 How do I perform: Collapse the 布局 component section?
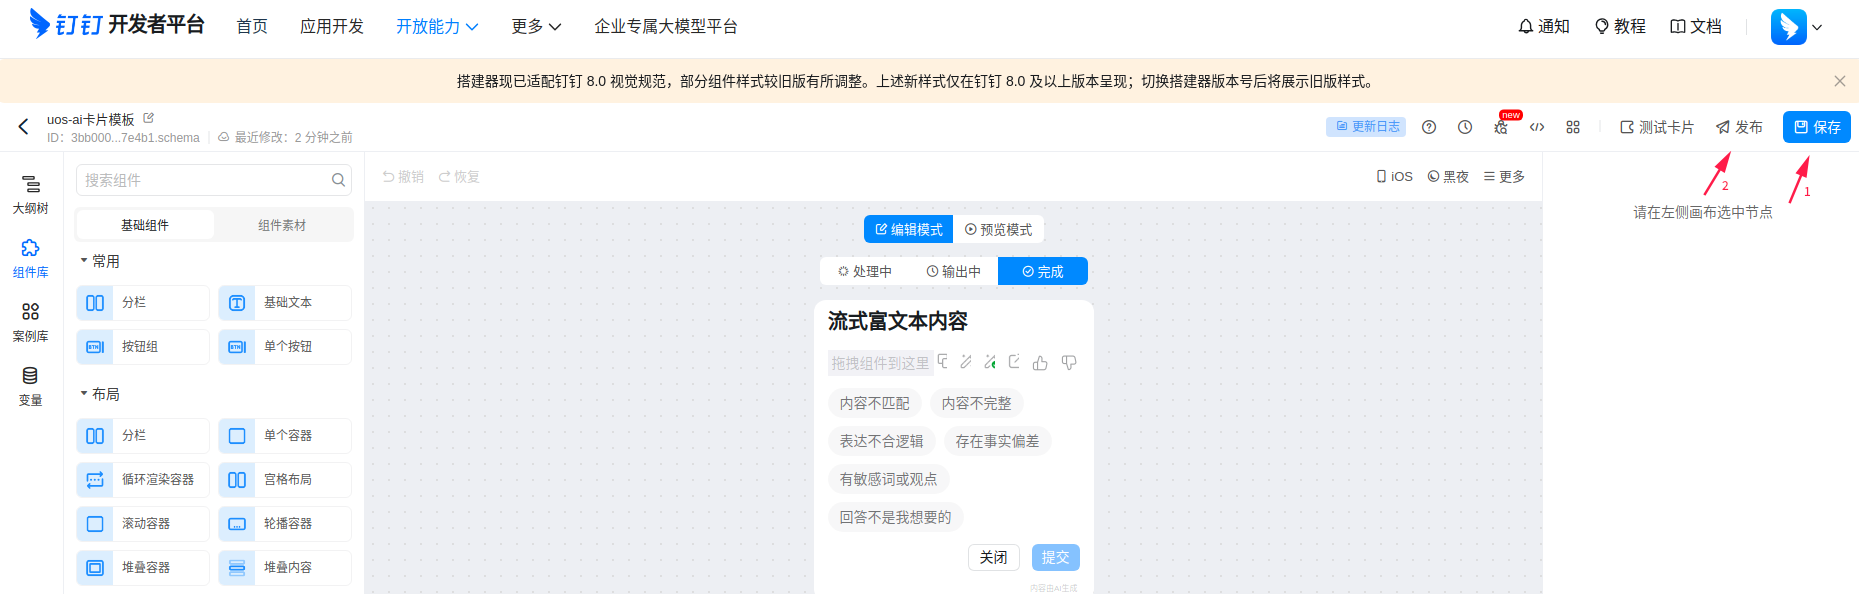click(99, 394)
